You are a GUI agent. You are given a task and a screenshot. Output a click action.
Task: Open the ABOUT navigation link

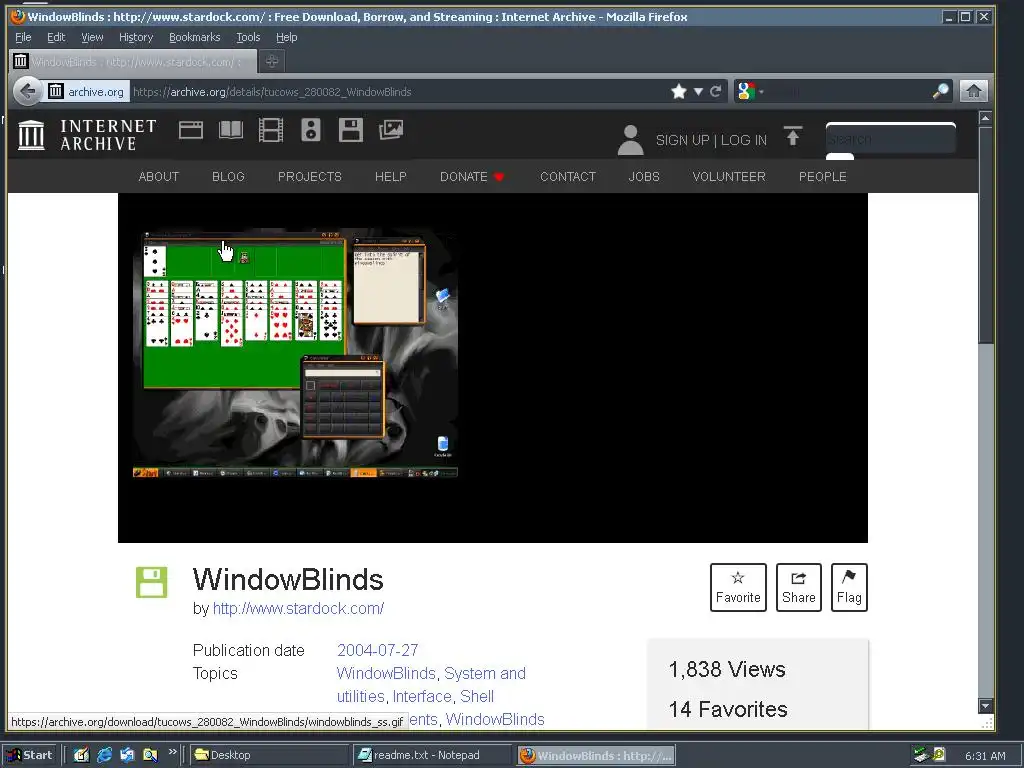[159, 177]
